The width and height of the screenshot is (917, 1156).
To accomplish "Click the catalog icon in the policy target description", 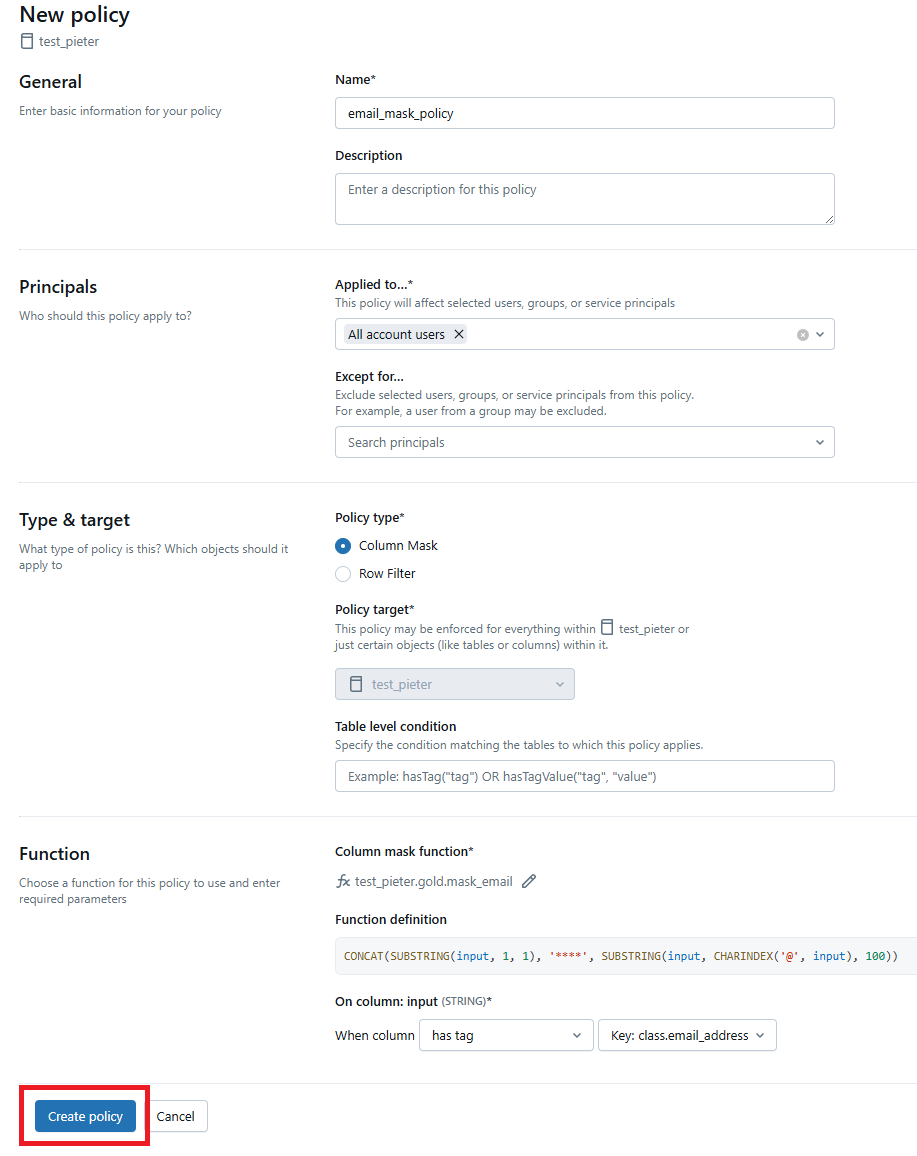I will pos(606,628).
